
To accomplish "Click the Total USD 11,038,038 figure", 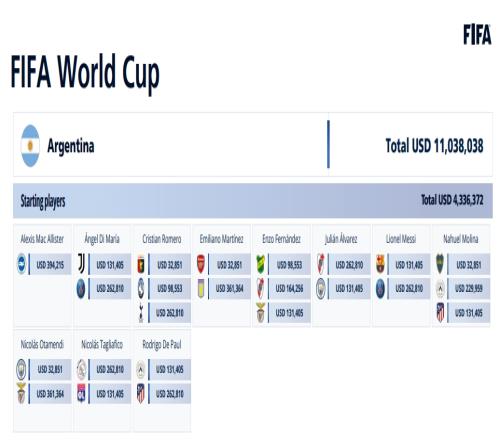I will click(434, 146).
